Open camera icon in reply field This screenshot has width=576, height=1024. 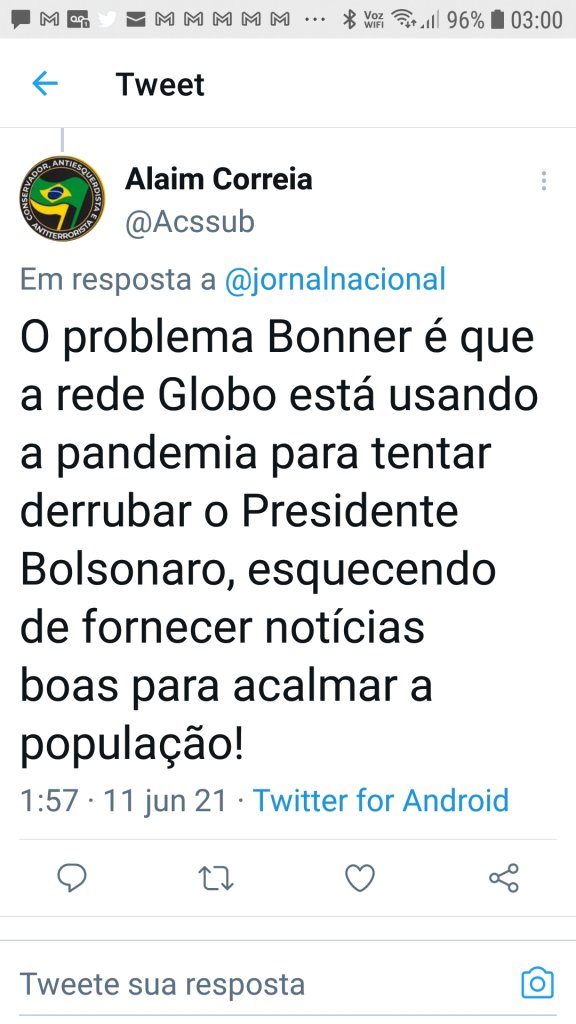(537, 984)
